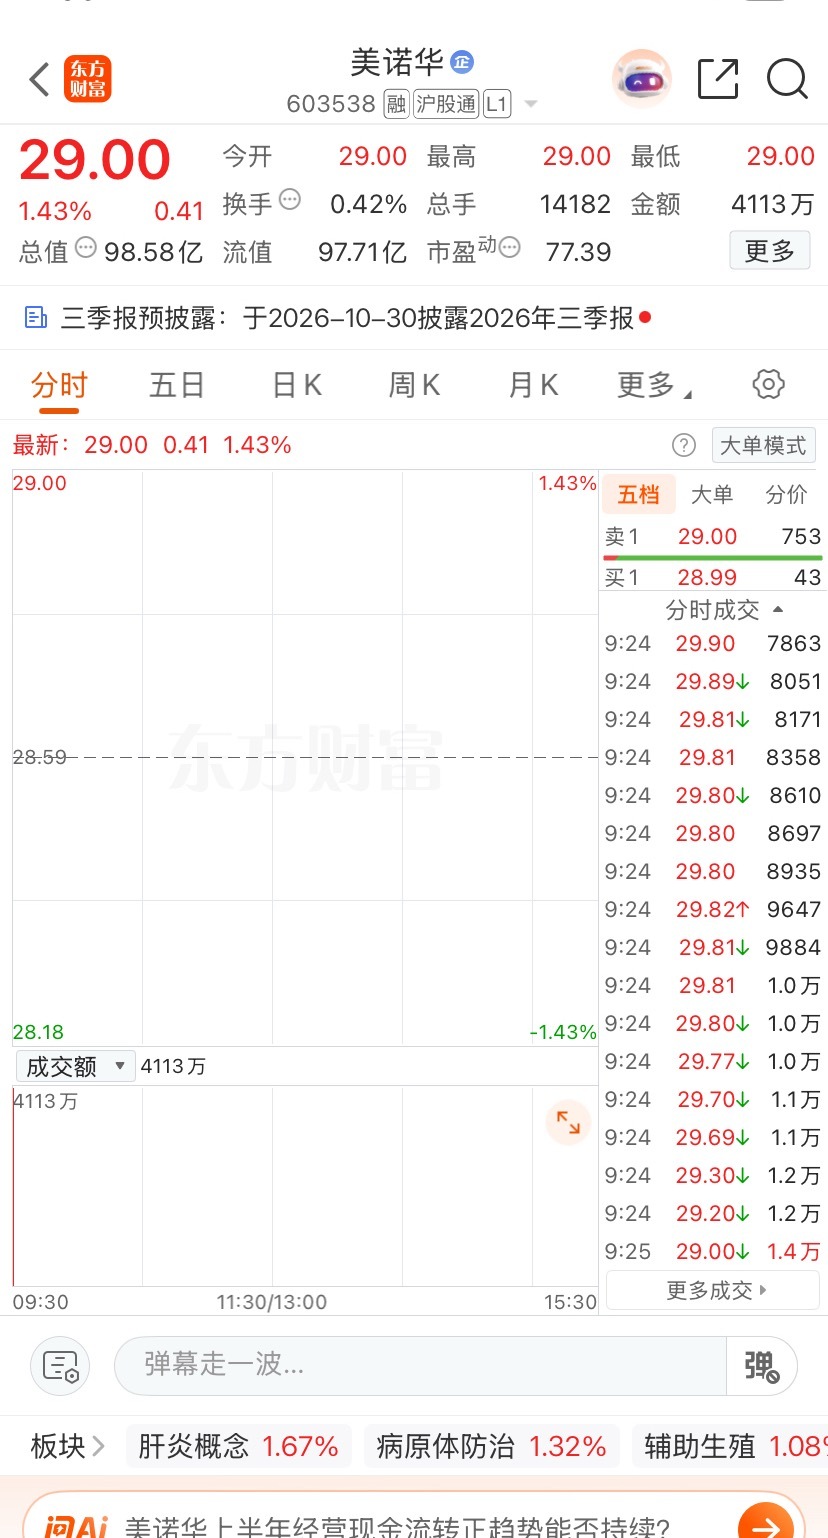Tap the 更多 quote details button
Screen dimensions: 828x1538
click(770, 250)
